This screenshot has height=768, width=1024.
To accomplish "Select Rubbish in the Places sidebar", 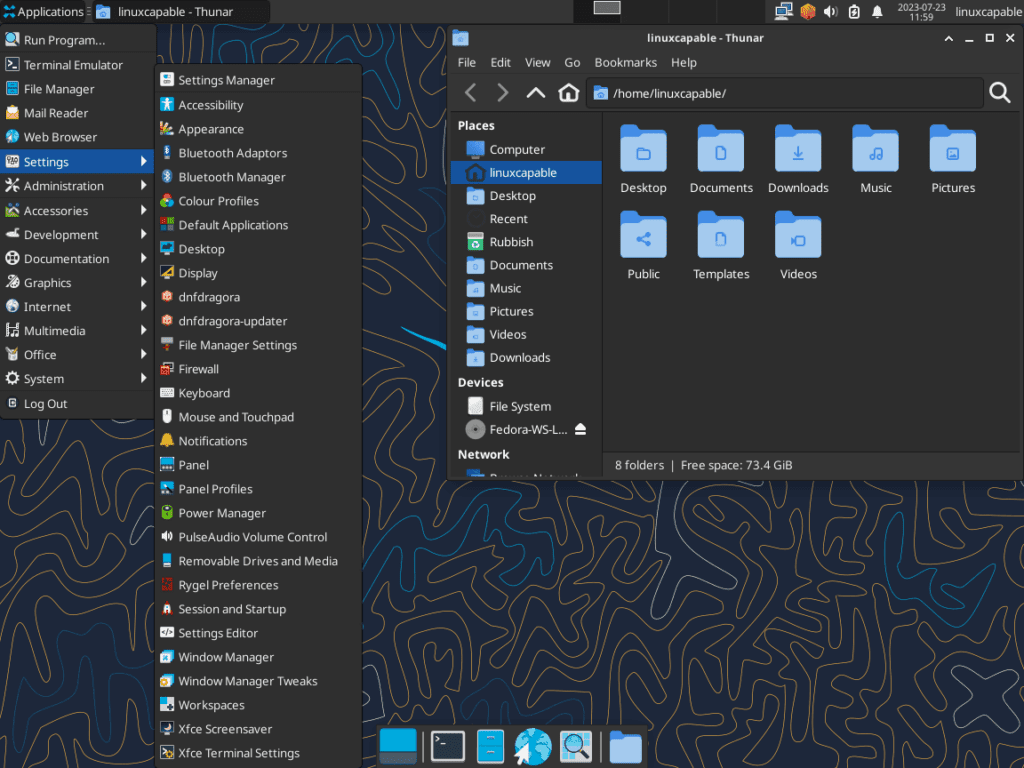I will coord(513,241).
